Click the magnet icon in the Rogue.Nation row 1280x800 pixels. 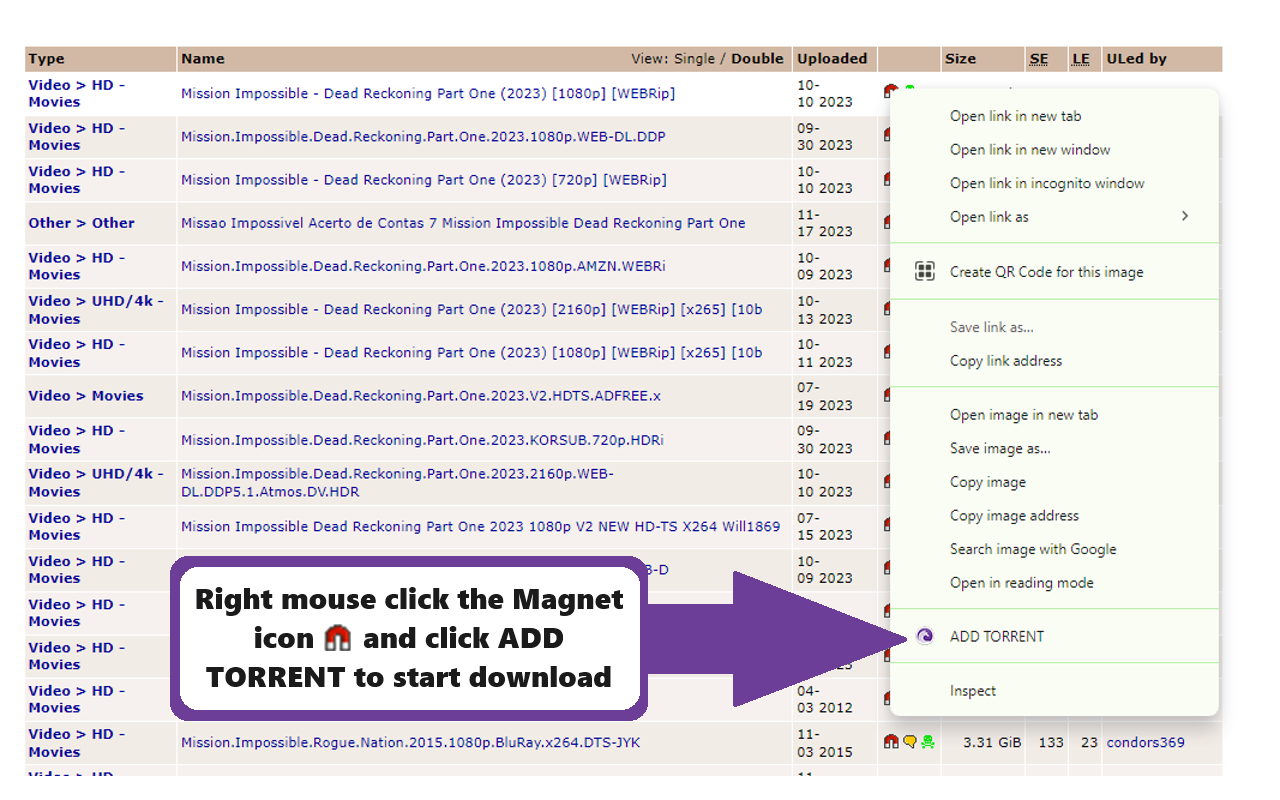(891, 742)
